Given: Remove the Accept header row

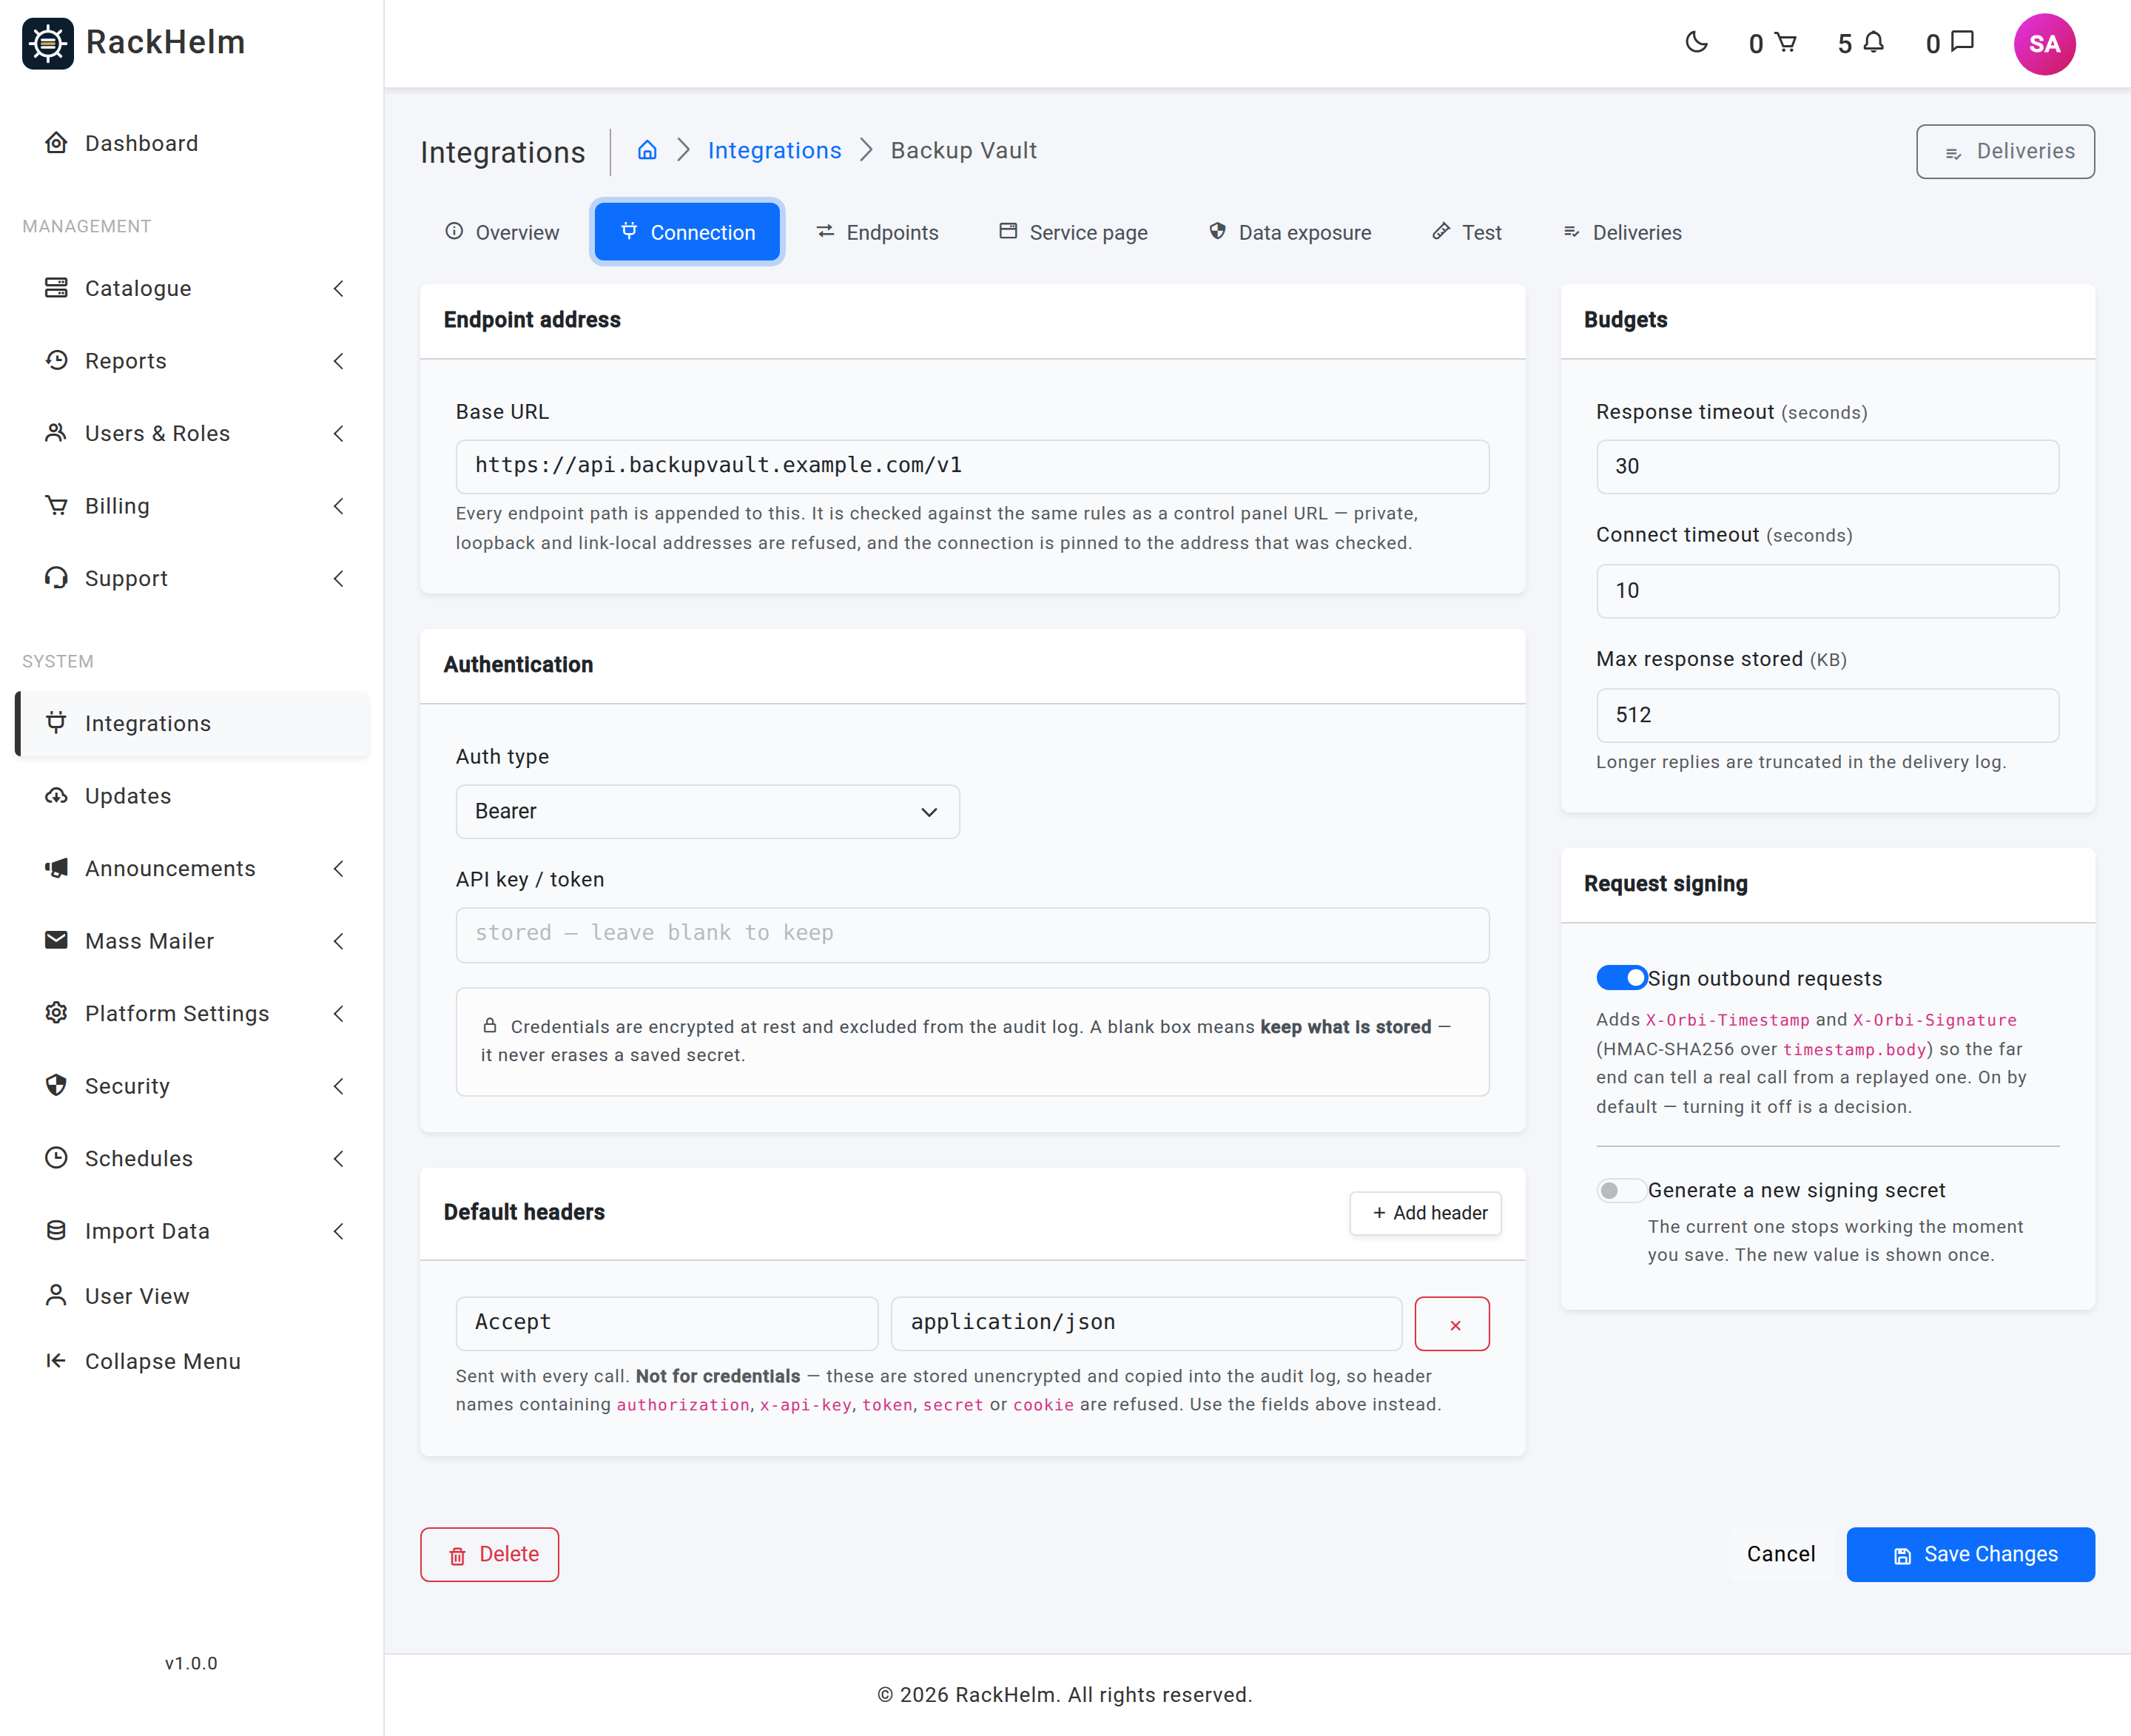Looking at the screenshot, I should coord(1452,1324).
